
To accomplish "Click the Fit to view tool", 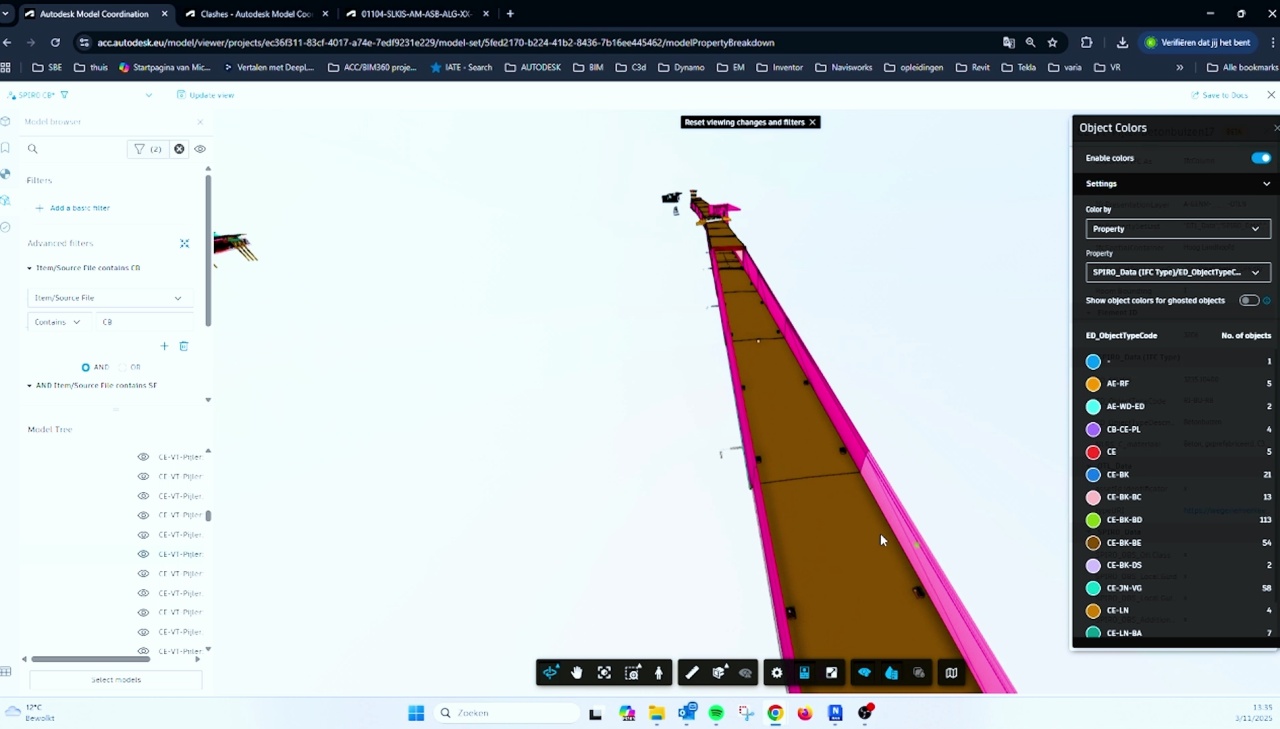I will tap(604, 673).
